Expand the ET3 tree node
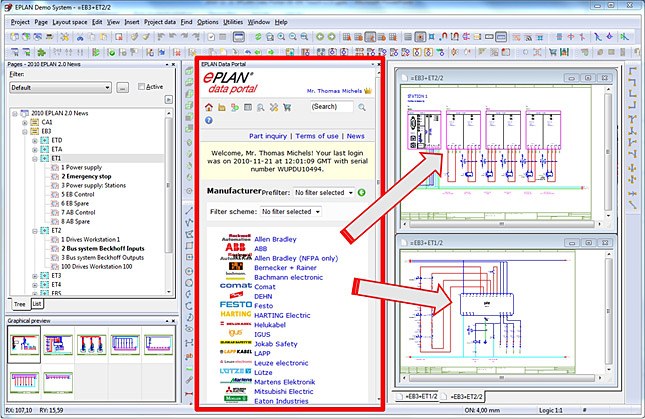645x419 pixels. click(x=35, y=276)
